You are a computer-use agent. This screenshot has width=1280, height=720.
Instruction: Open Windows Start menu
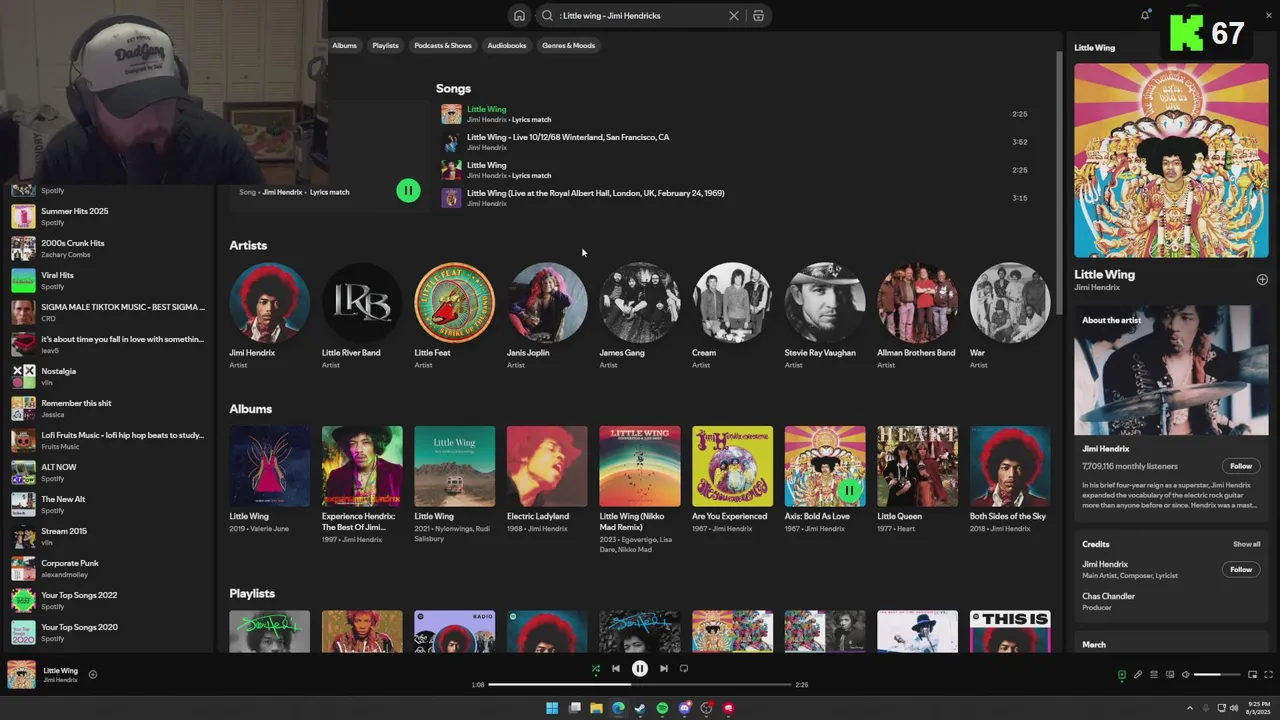coord(552,708)
